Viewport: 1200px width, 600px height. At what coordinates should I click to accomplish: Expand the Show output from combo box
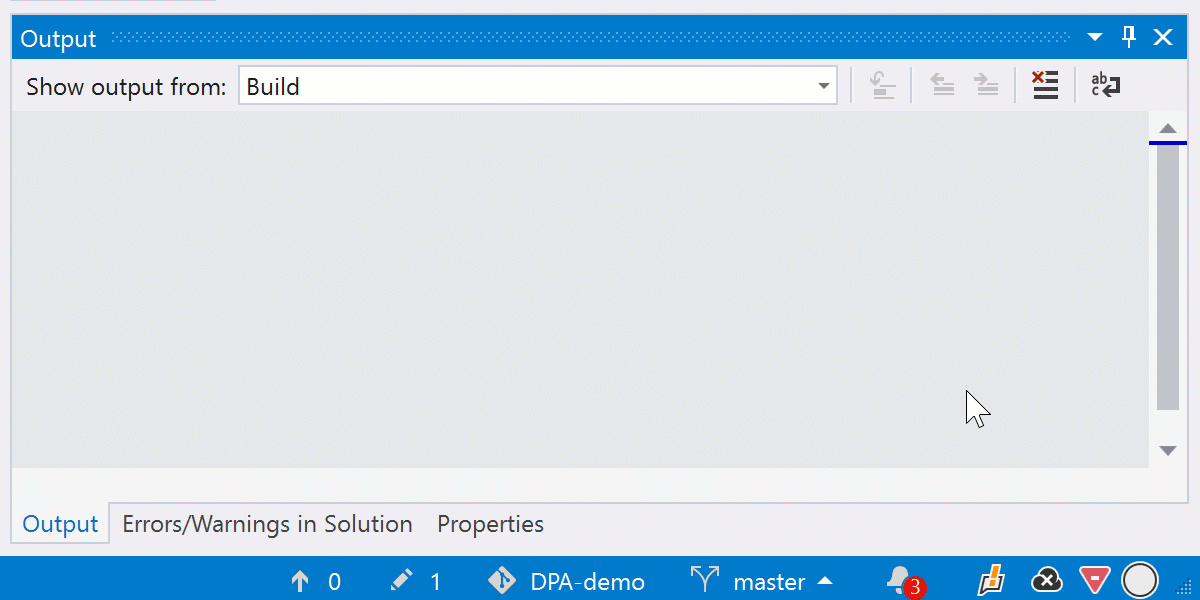point(824,86)
